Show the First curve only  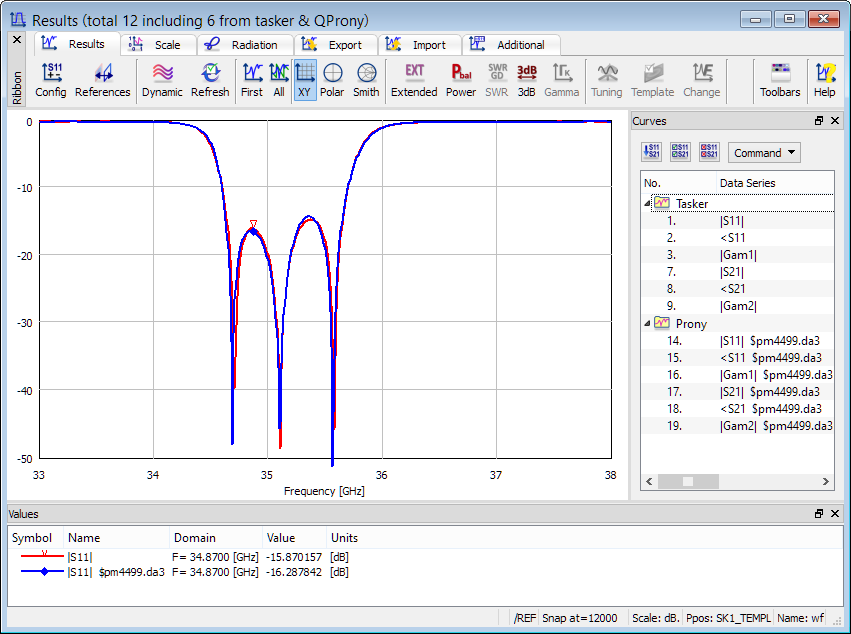252,80
